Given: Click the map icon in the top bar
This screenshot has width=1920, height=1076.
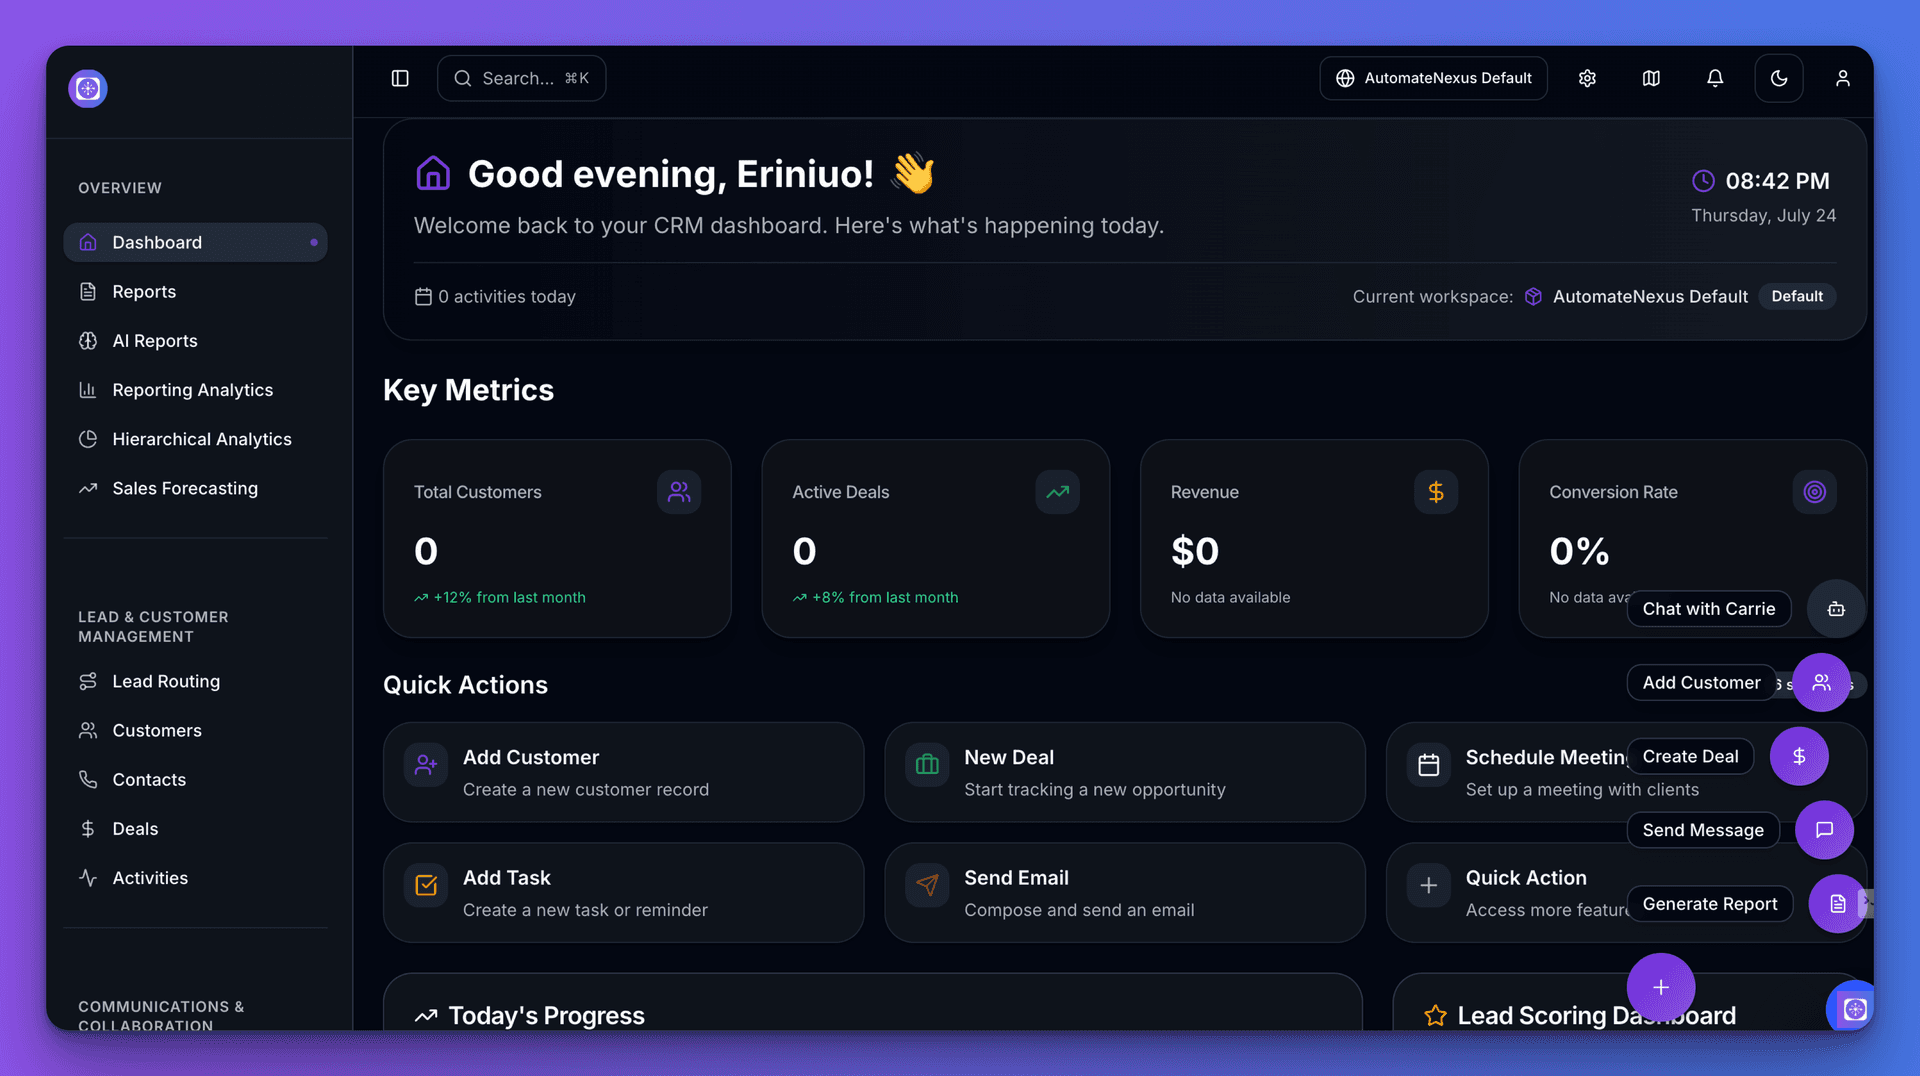Looking at the screenshot, I should coord(1651,78).
